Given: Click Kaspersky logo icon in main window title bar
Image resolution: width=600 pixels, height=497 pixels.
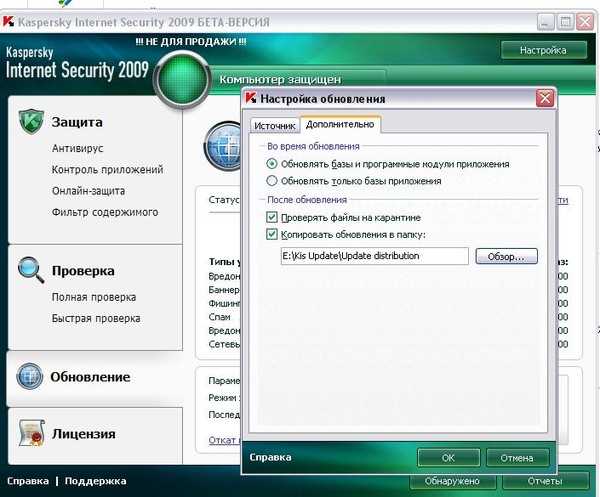Looking at the screenshot, I should (x=8, y=21).
